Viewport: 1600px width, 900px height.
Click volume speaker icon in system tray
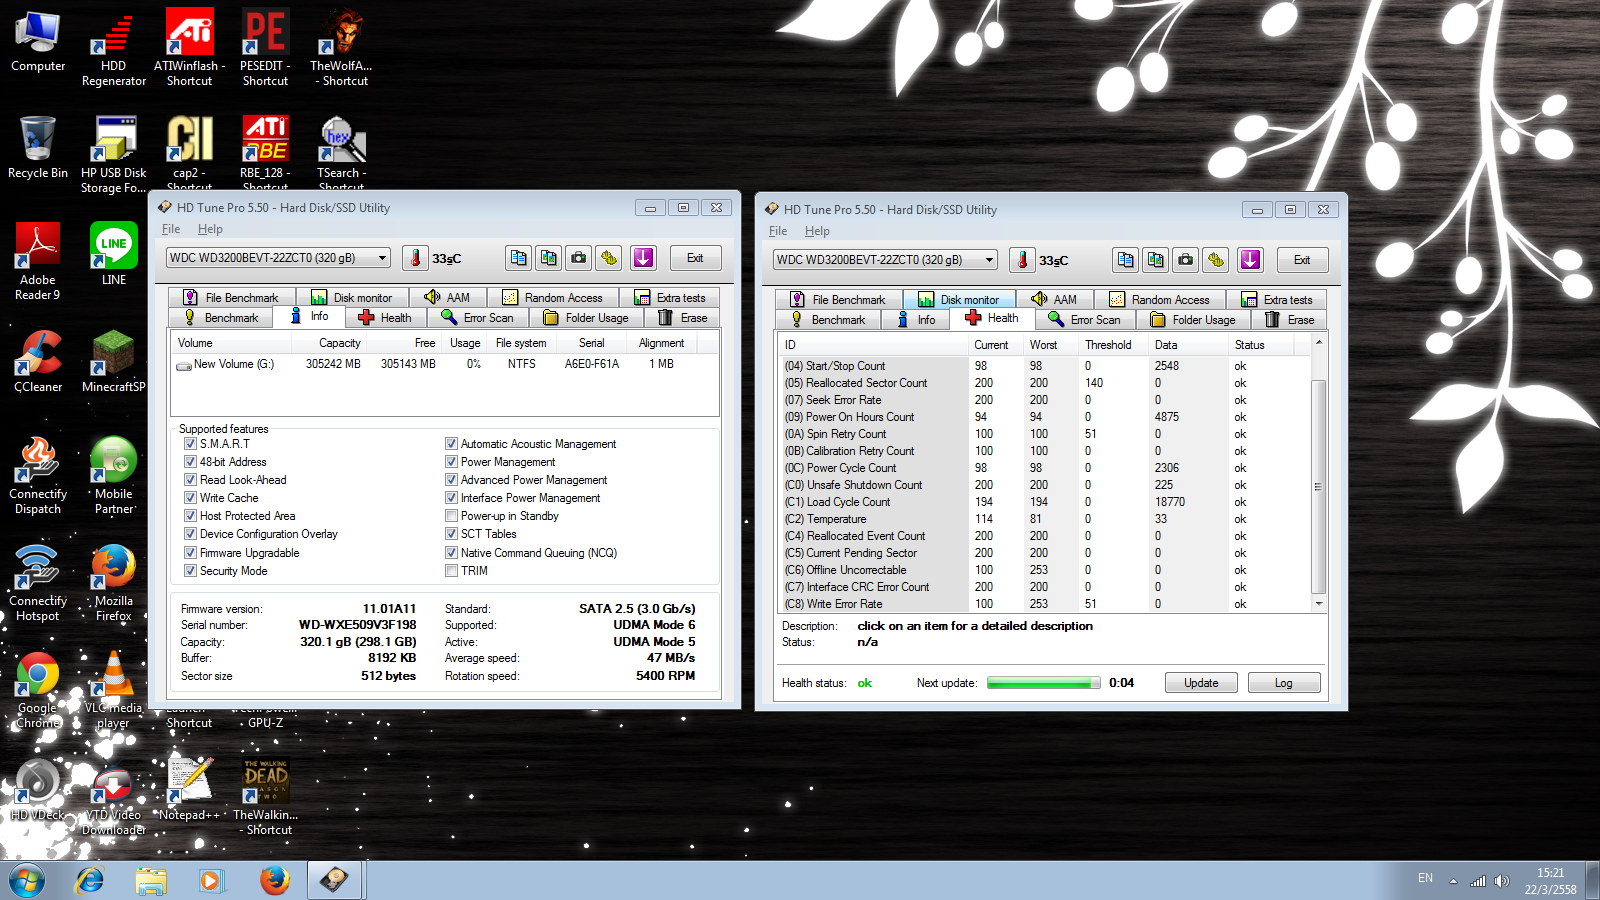pyautogui.click(x=1502, y=881)
